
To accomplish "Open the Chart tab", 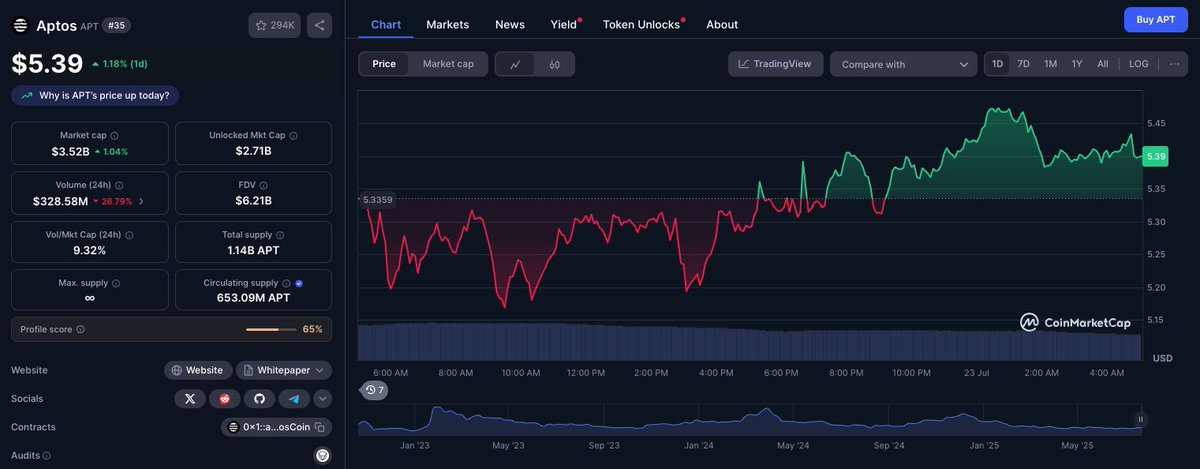I will [385, 24].
